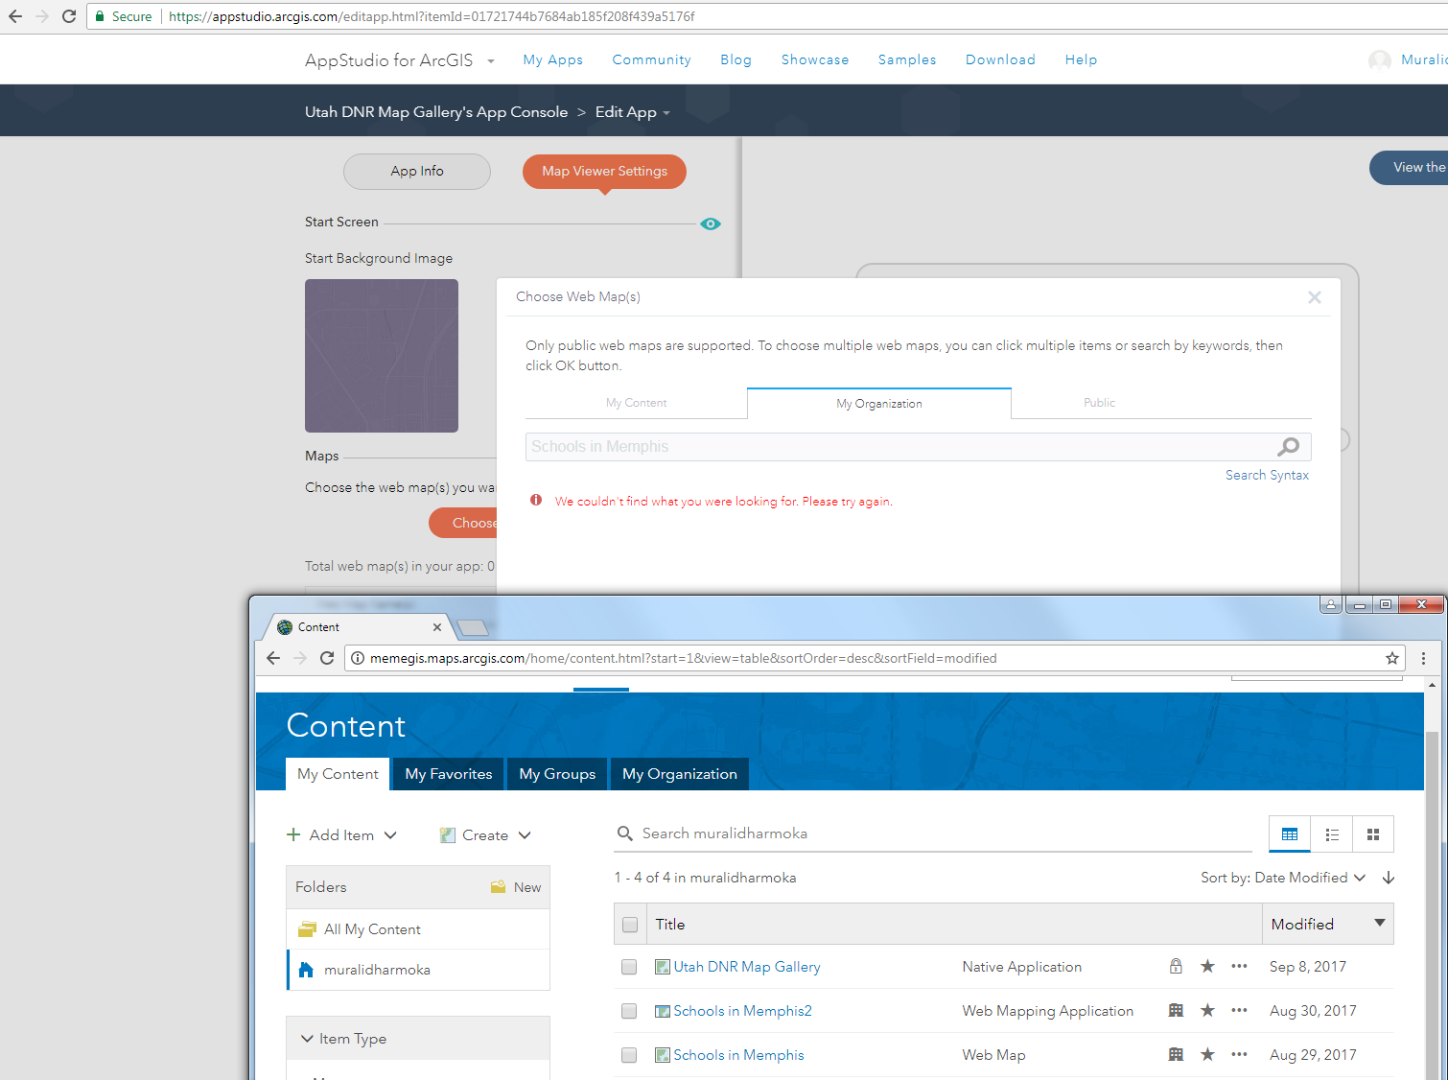Close the Content browser tab
Viewport: 1448px width, 1080px height.
coord(437,627)
